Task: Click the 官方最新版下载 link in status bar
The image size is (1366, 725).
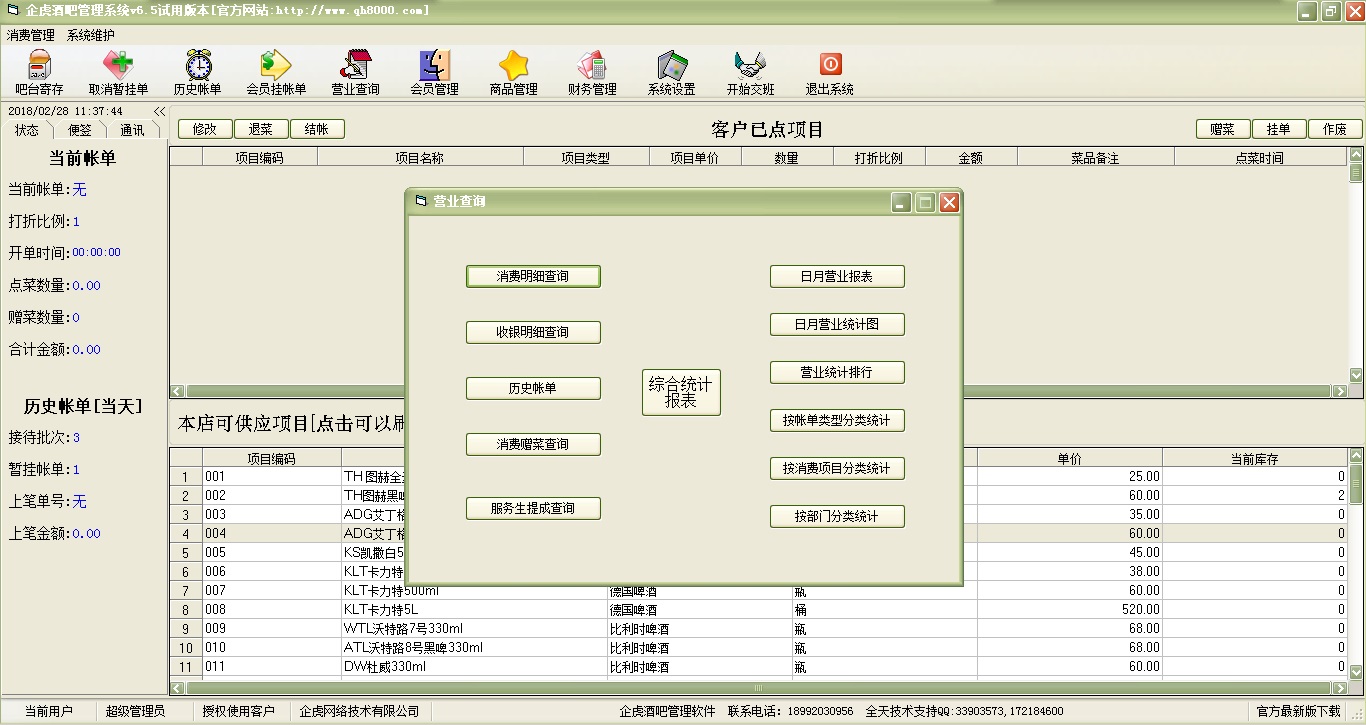Action: tap(1298, 711)
